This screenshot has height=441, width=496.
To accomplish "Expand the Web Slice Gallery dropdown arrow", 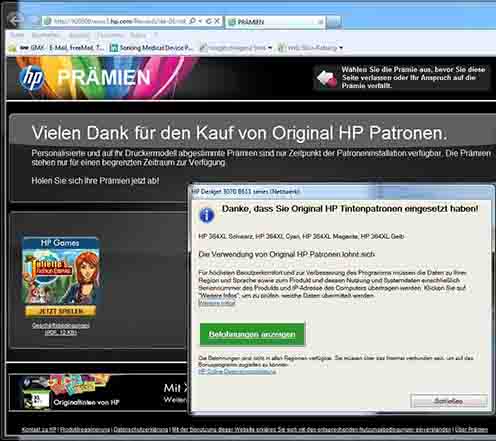I will tap(341, 48).
